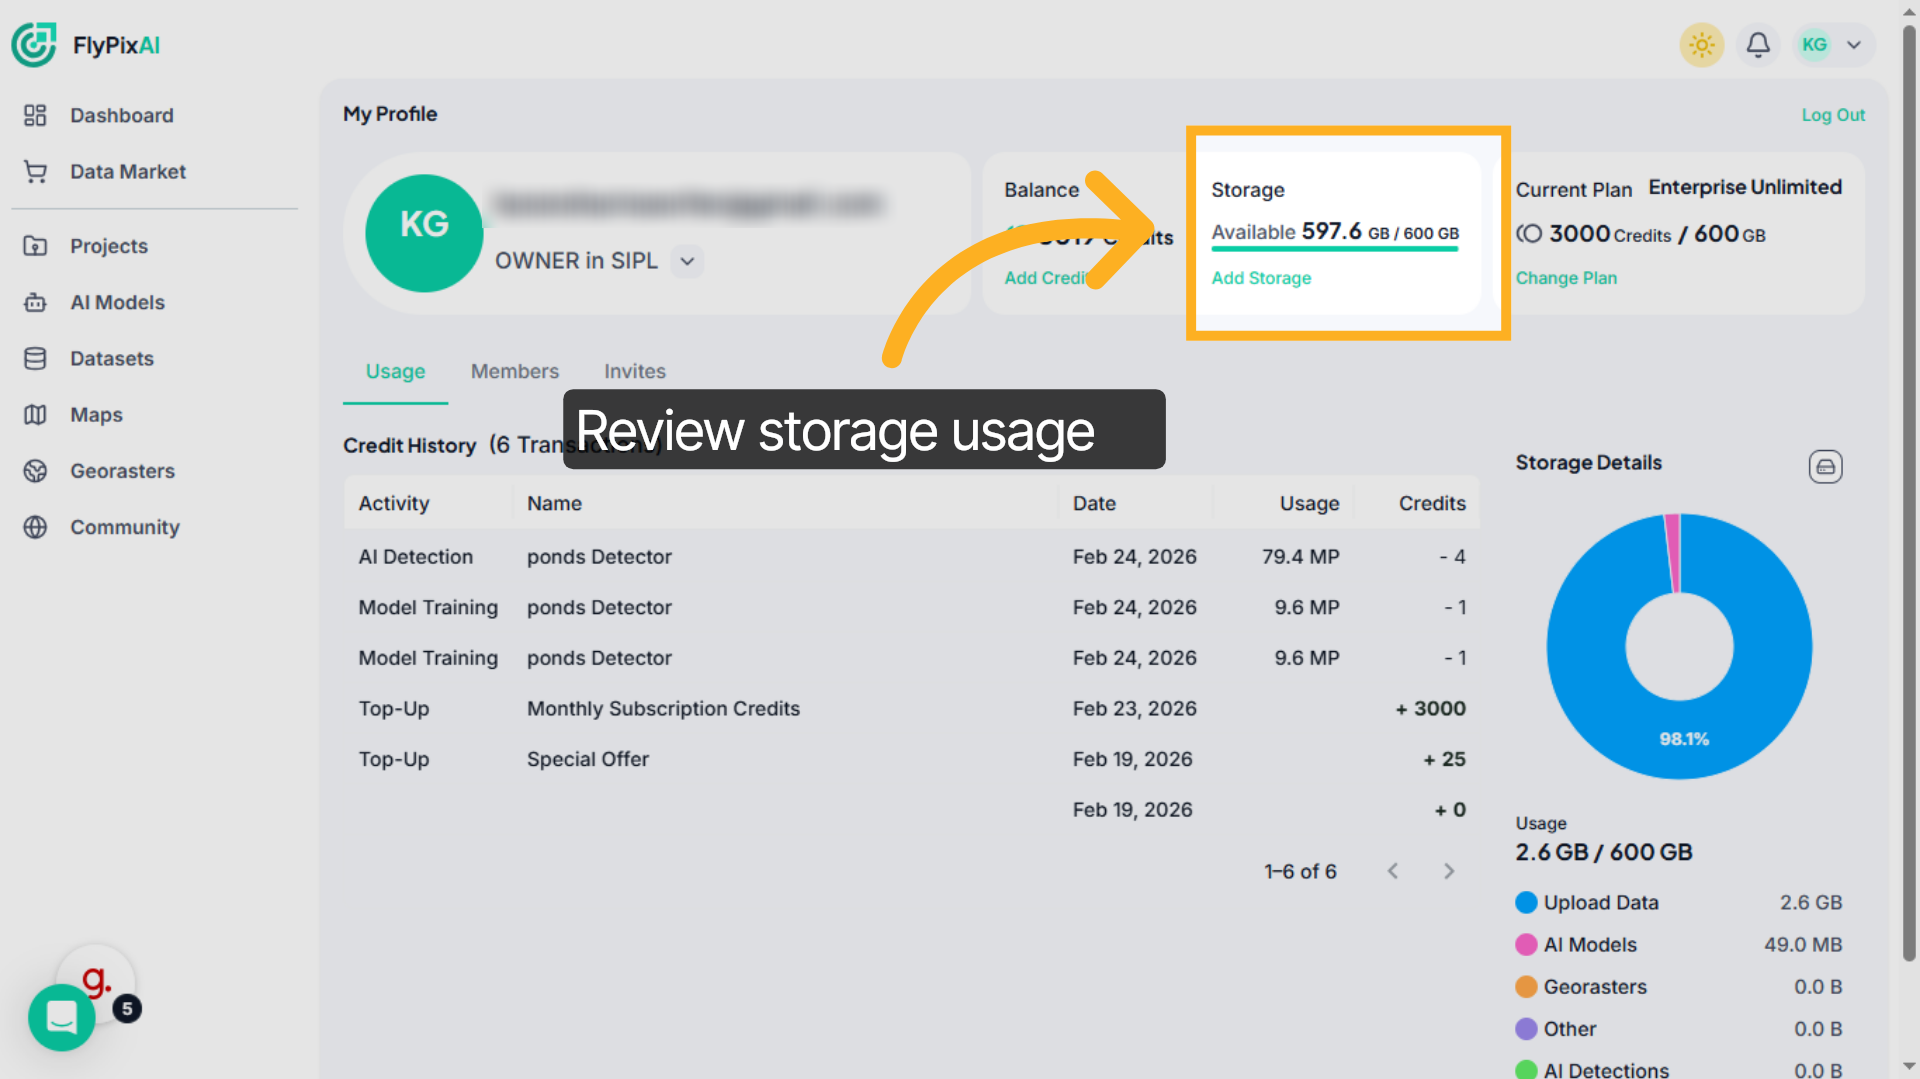The width and height of the screenshot is (1920, 1079).
Task: Open the AI Models robot icon
Action: click(x=35, y=302)
